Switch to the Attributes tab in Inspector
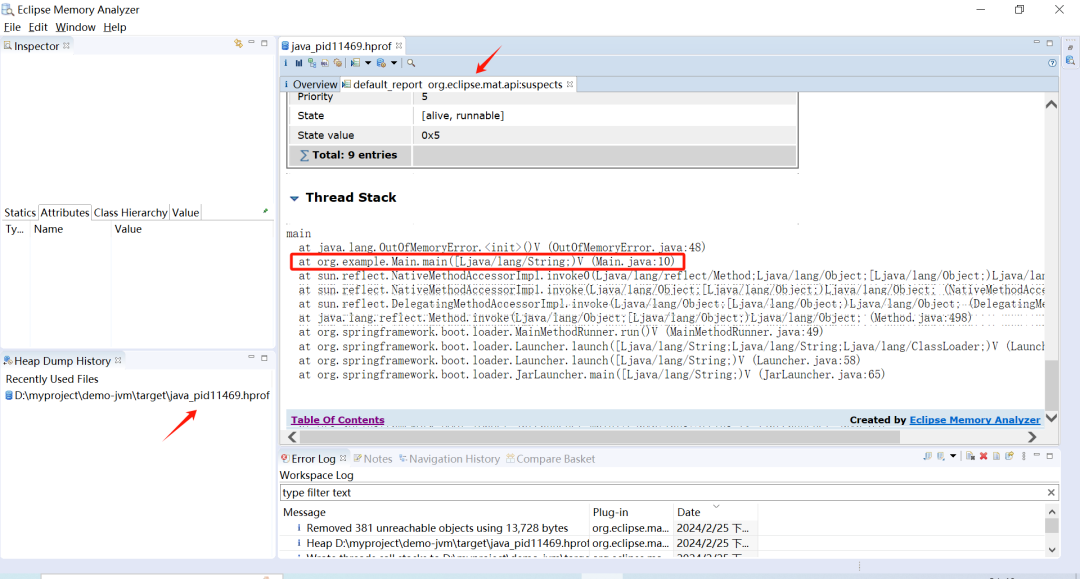1080x579 pixels. (65, 212)
